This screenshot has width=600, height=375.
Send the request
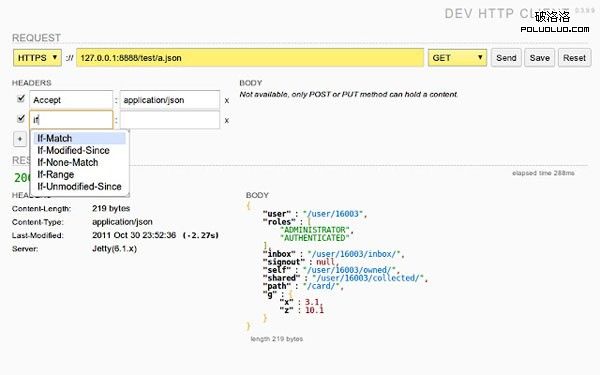tap(506, 58)
